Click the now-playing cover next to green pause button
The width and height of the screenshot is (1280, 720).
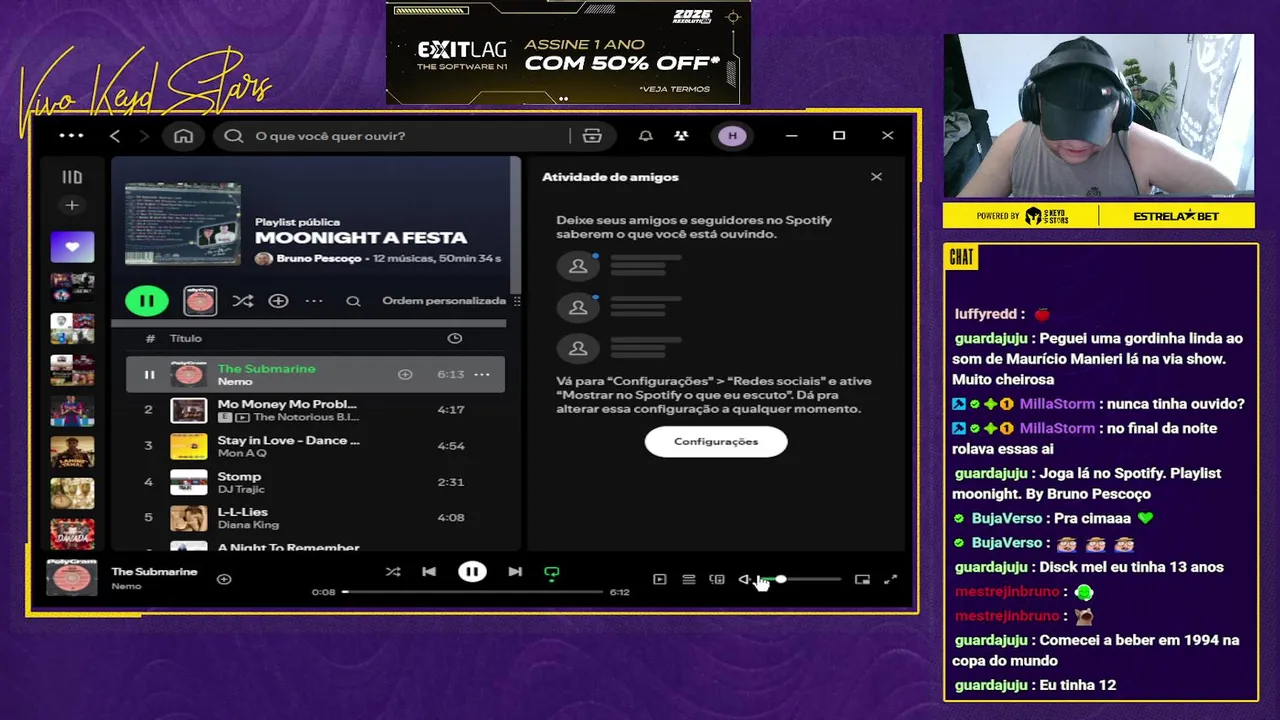(200, 300)
